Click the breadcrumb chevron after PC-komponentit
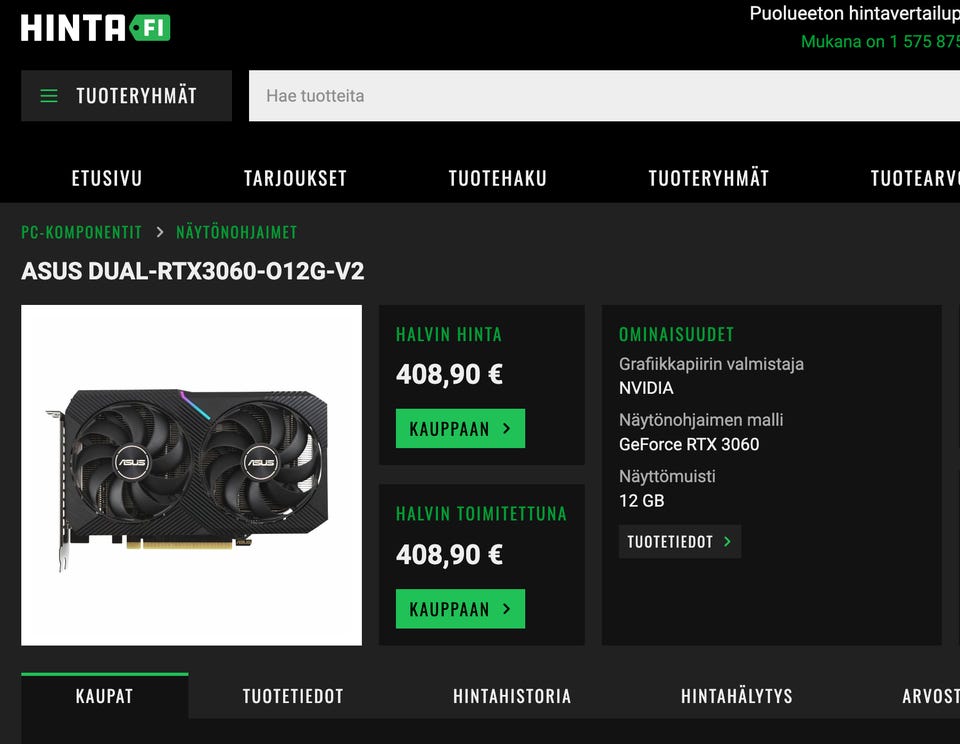The width and height of the screenshot is (960, 744). pyautogui.click(x=160, y=232)
